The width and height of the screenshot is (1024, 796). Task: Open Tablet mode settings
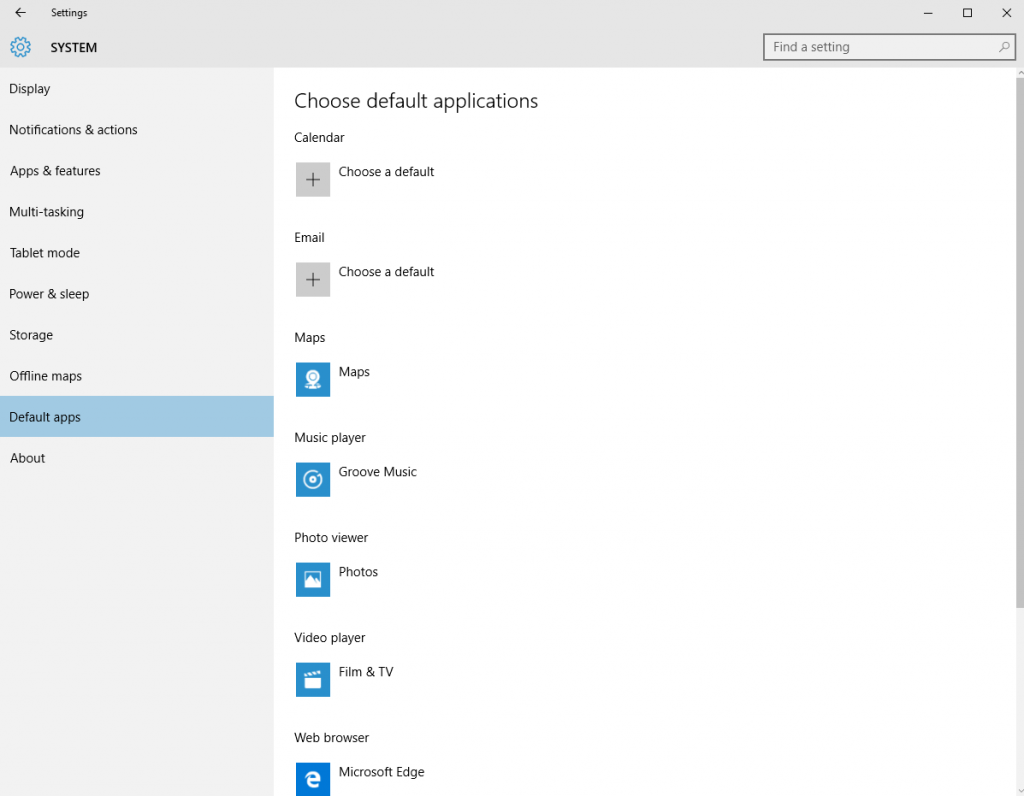136,253
